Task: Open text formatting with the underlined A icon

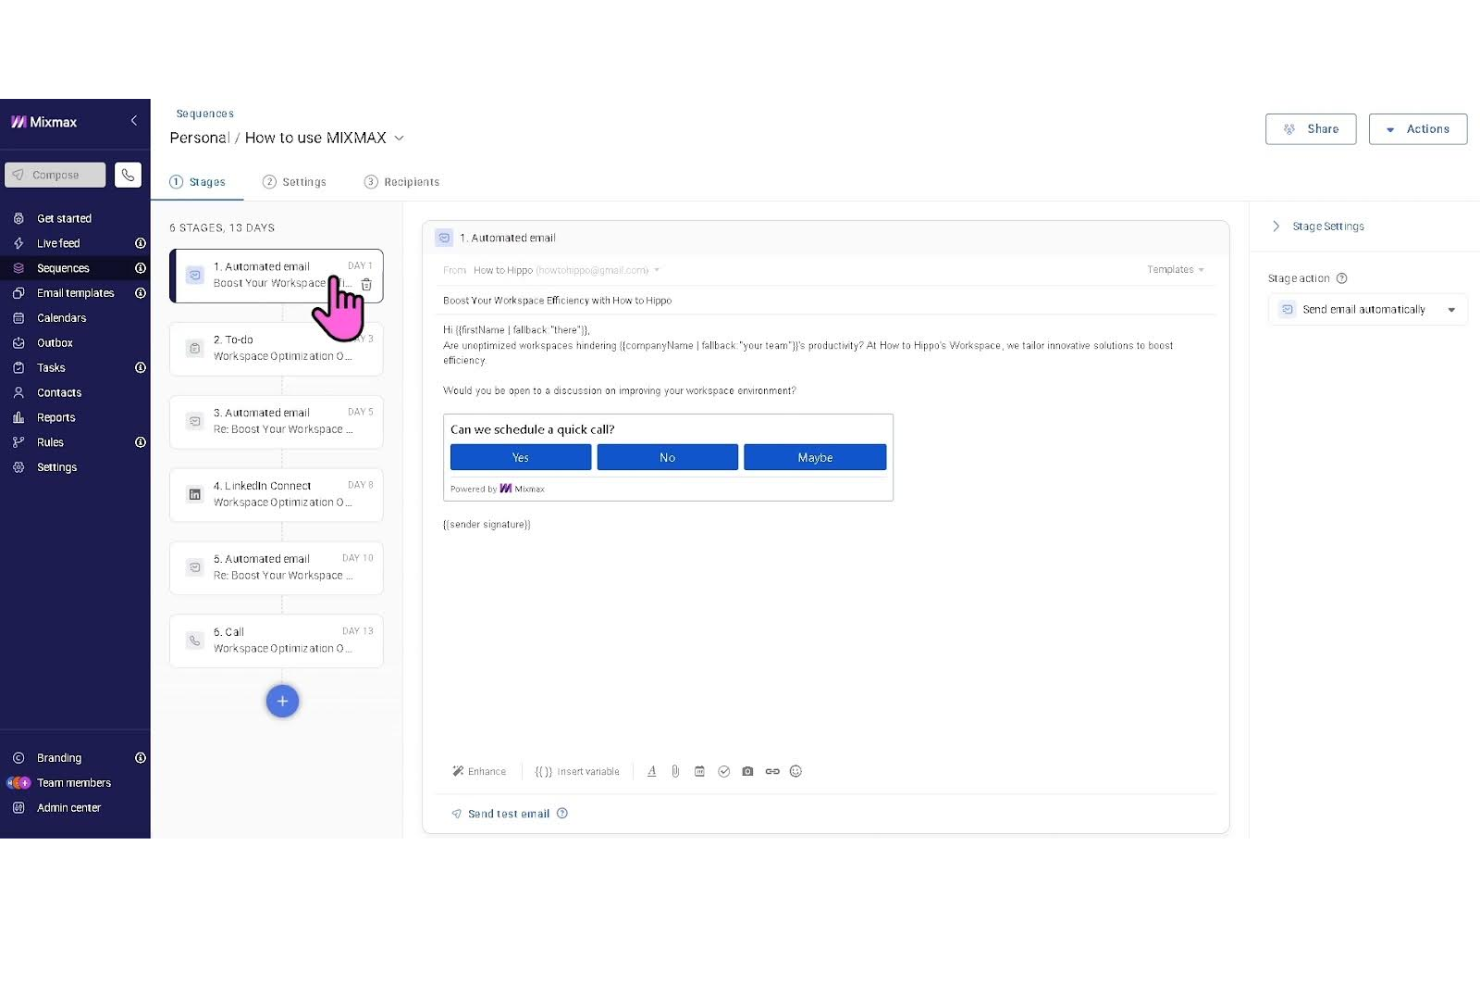Action: [x=651, y=771]
